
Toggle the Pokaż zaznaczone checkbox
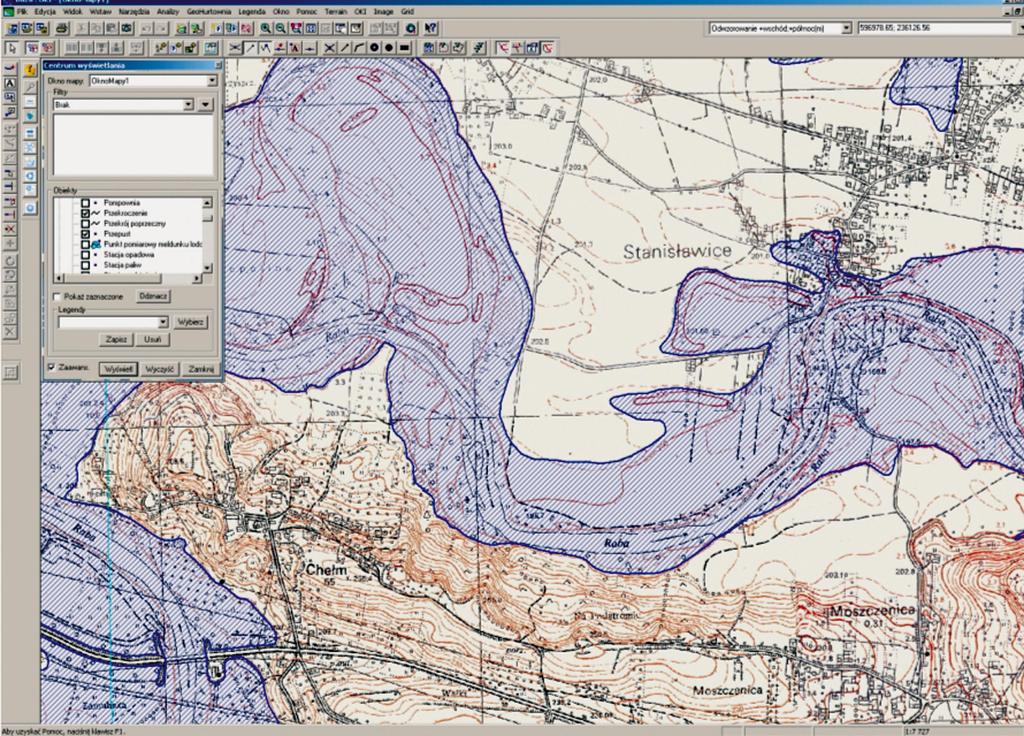57,296
